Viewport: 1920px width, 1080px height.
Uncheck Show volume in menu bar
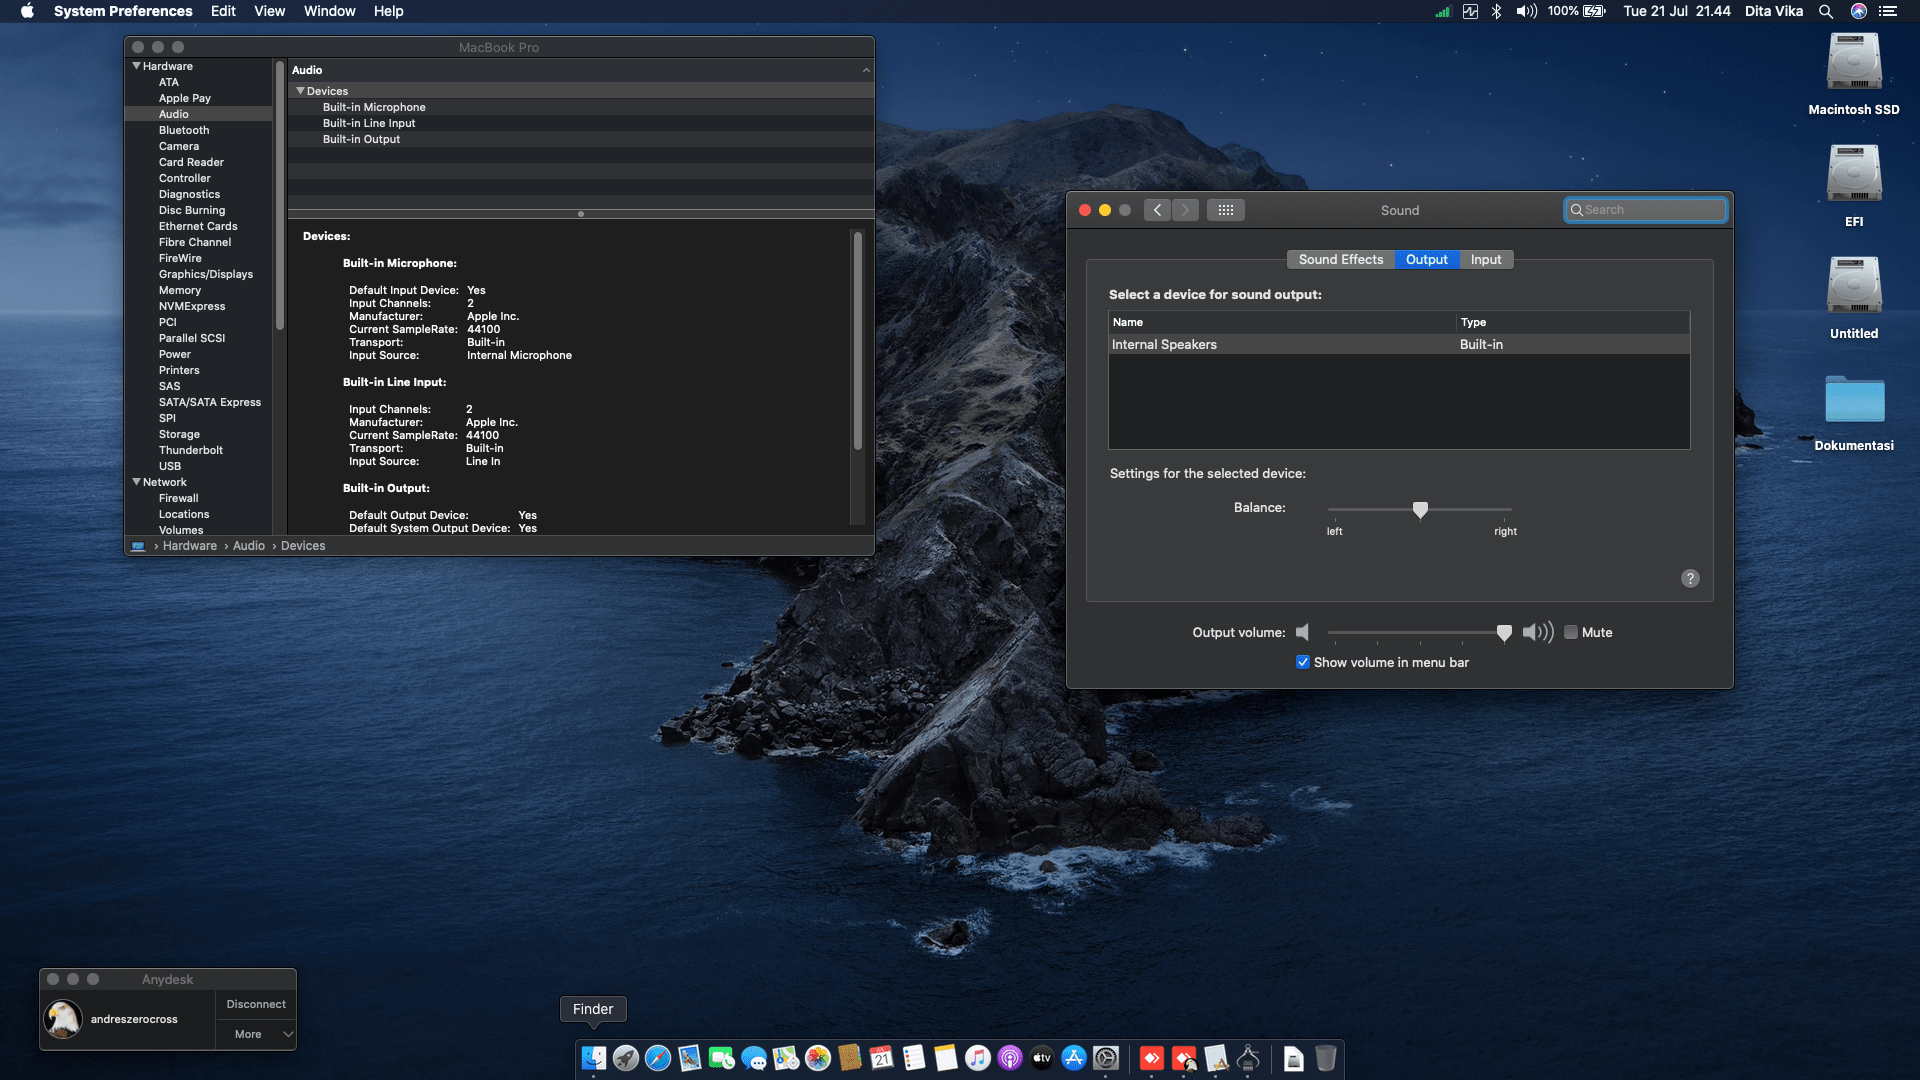(x=1303, y=662)
